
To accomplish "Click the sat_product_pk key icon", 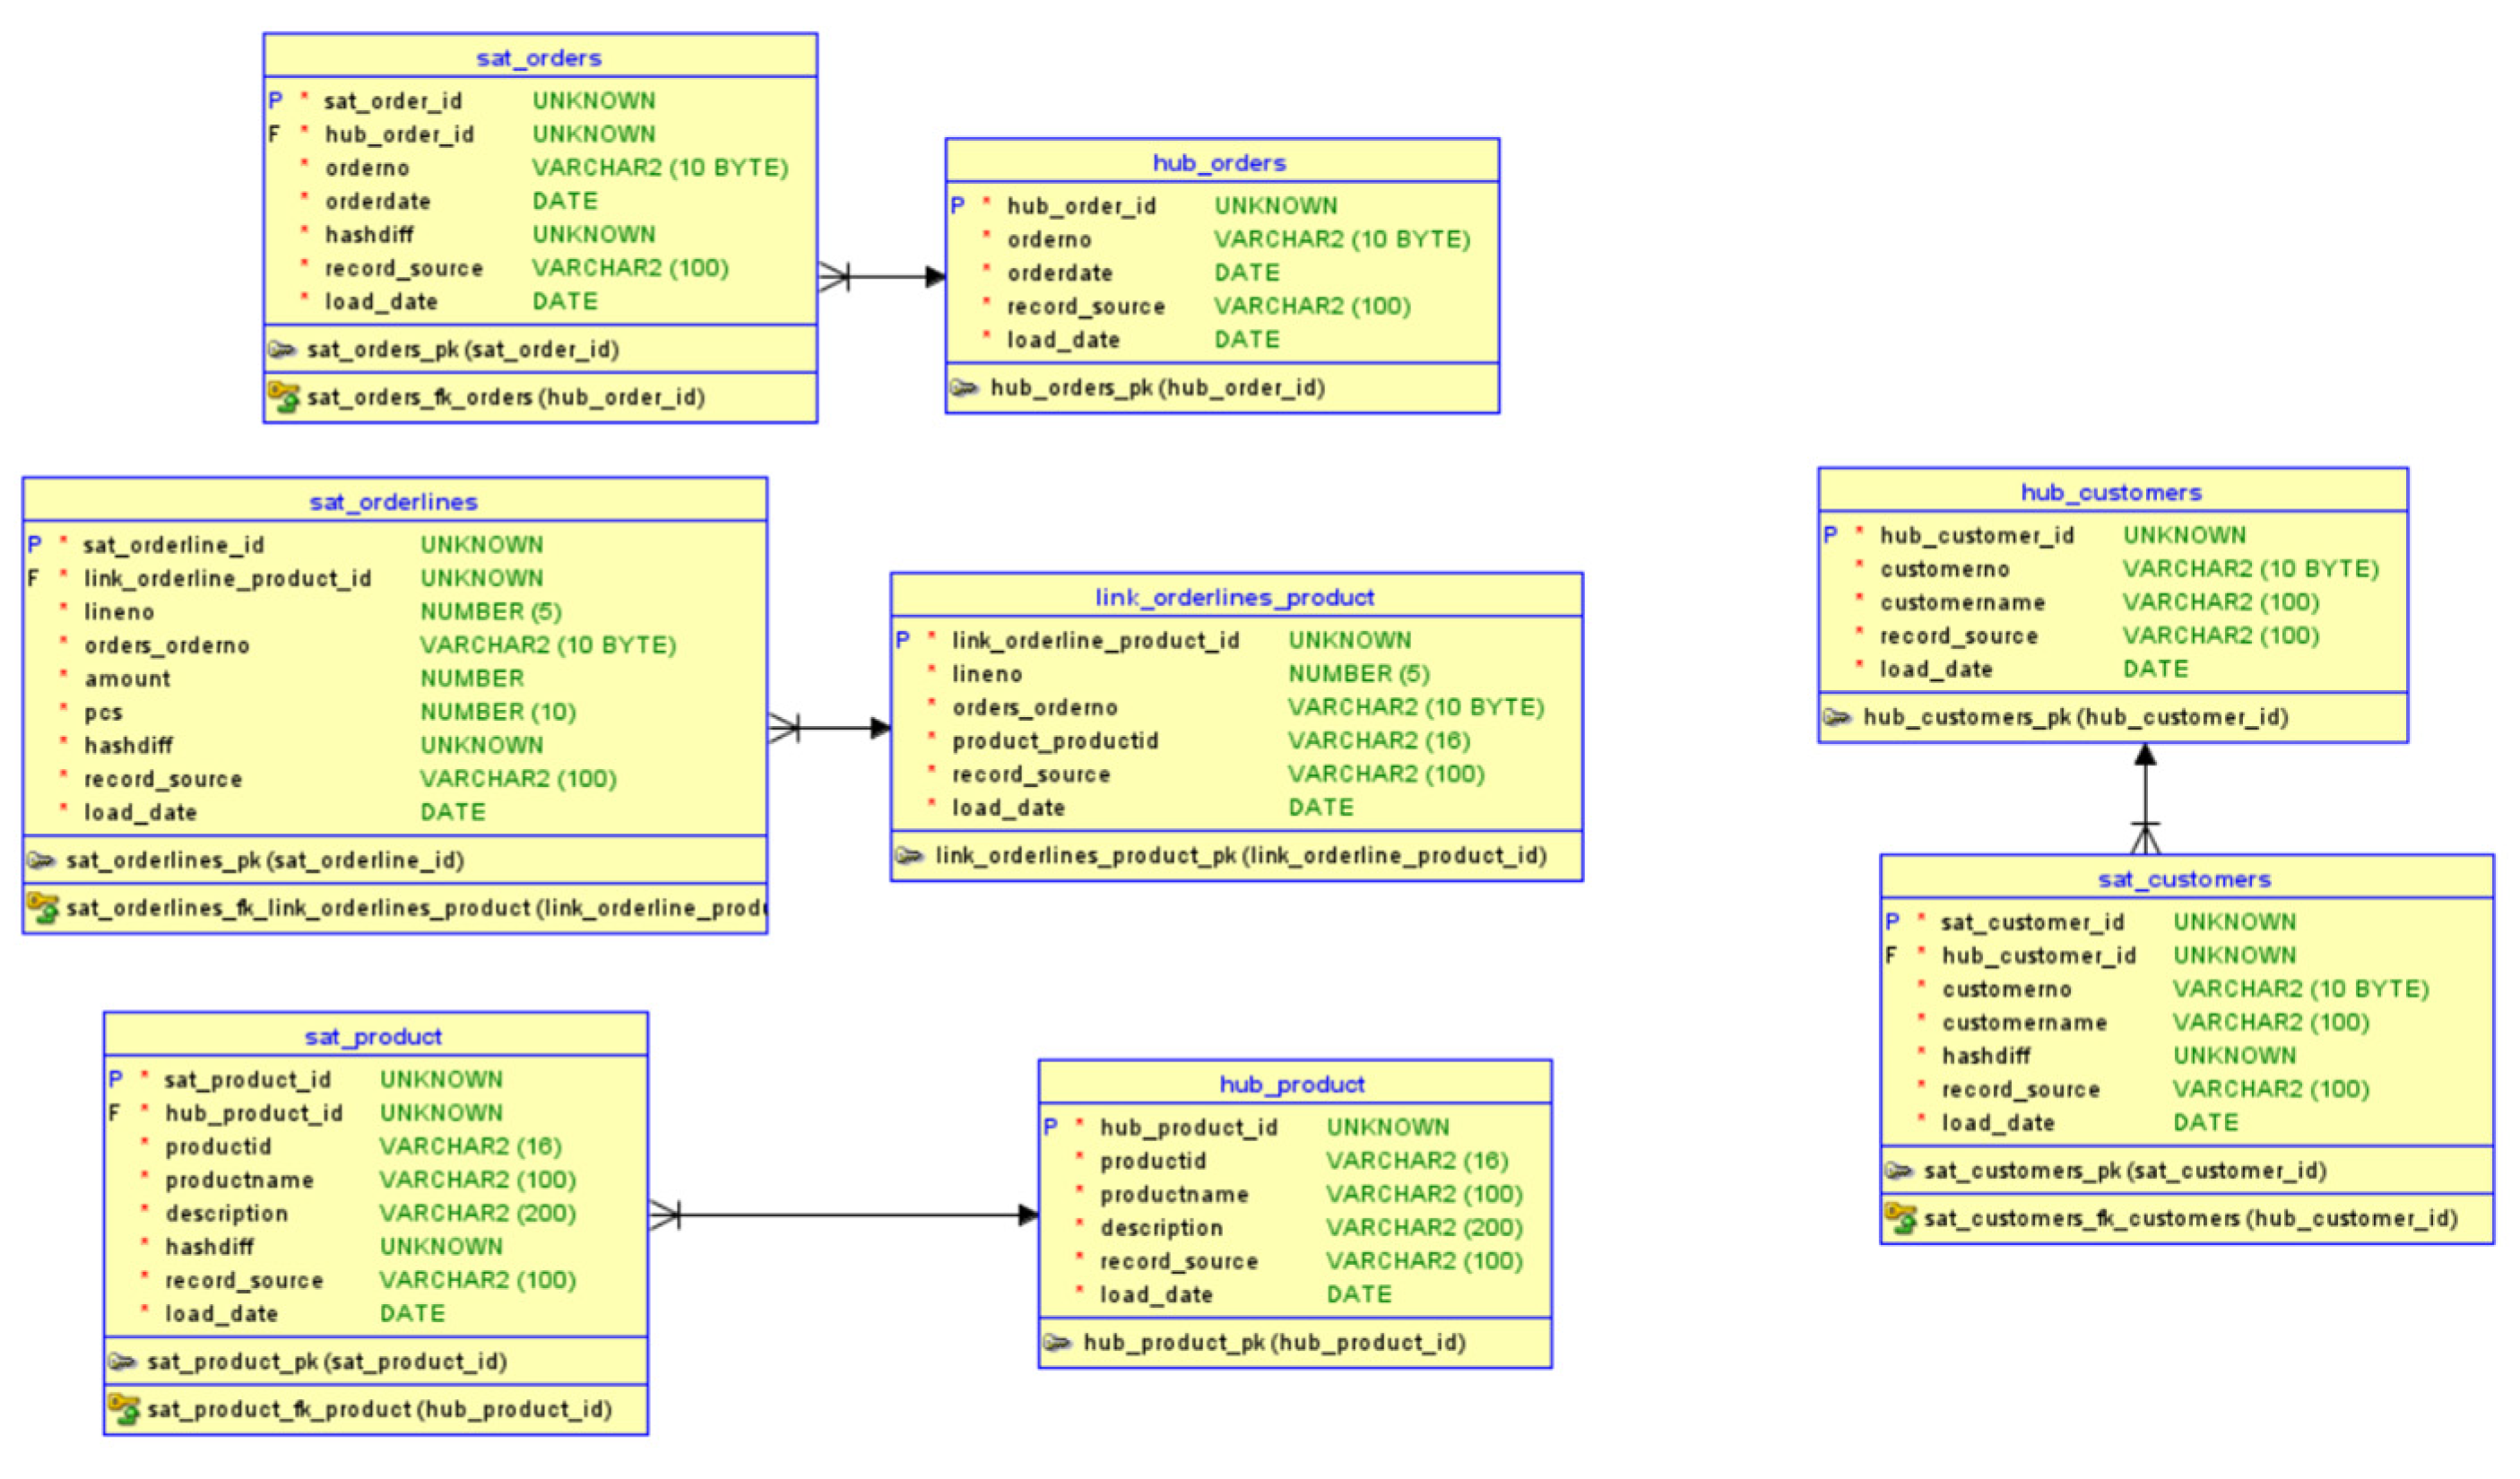I will pos(123,1362).
